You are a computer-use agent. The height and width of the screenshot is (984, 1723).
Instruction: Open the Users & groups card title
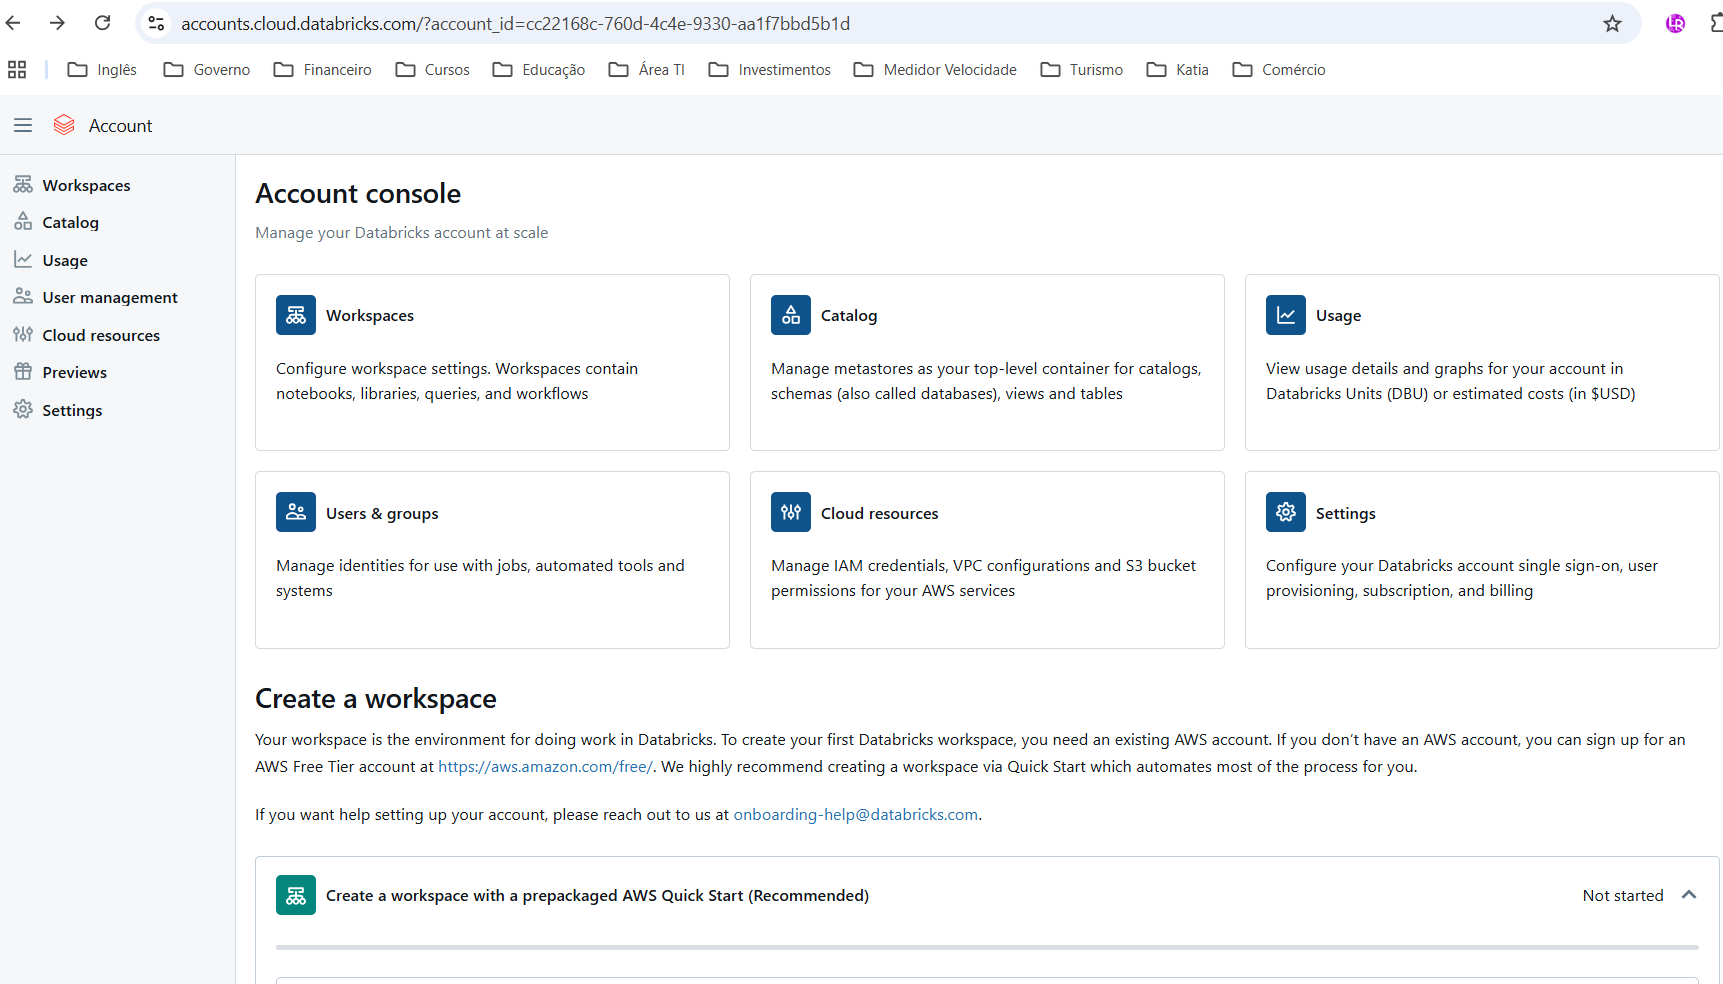[x=382, y=513]
